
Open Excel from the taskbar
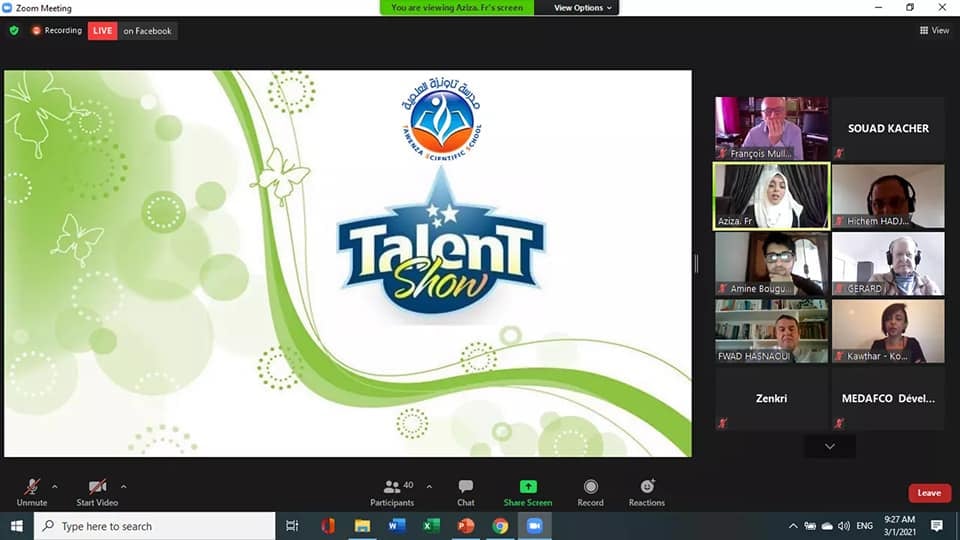click(x=431, y=526)
